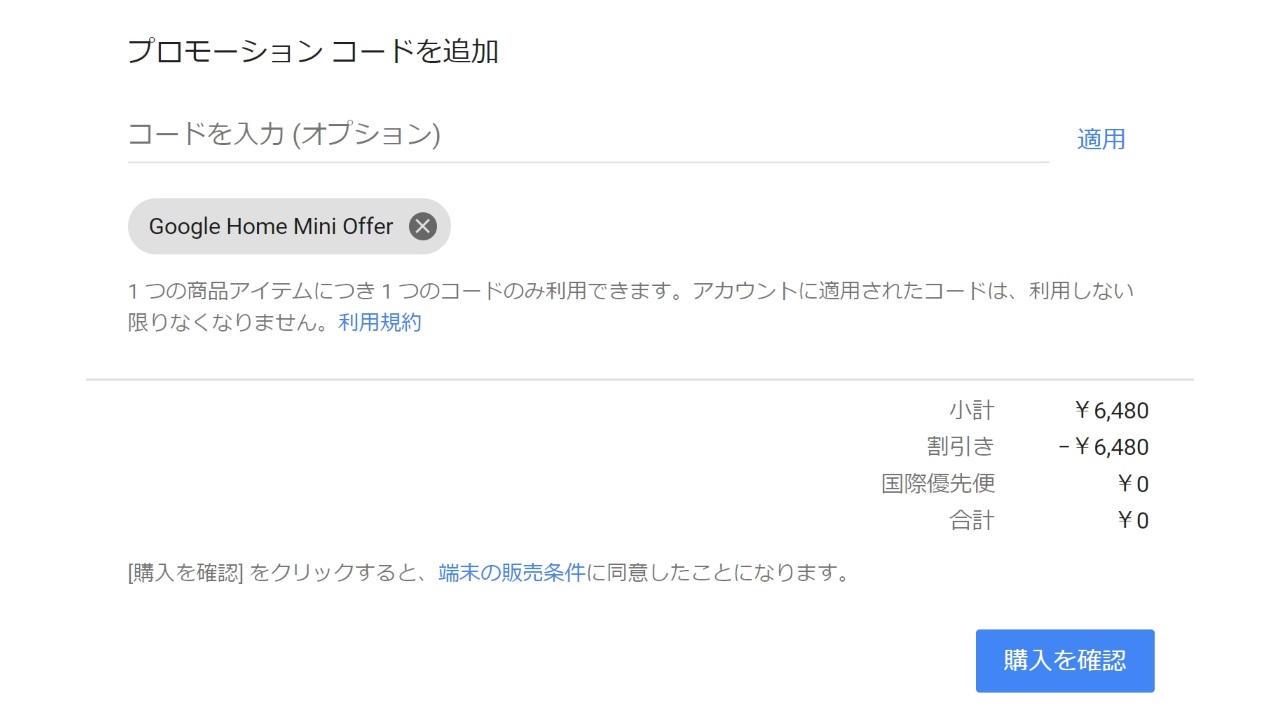
Task: Click the 適用 apply link
Action: point(1101,140)
